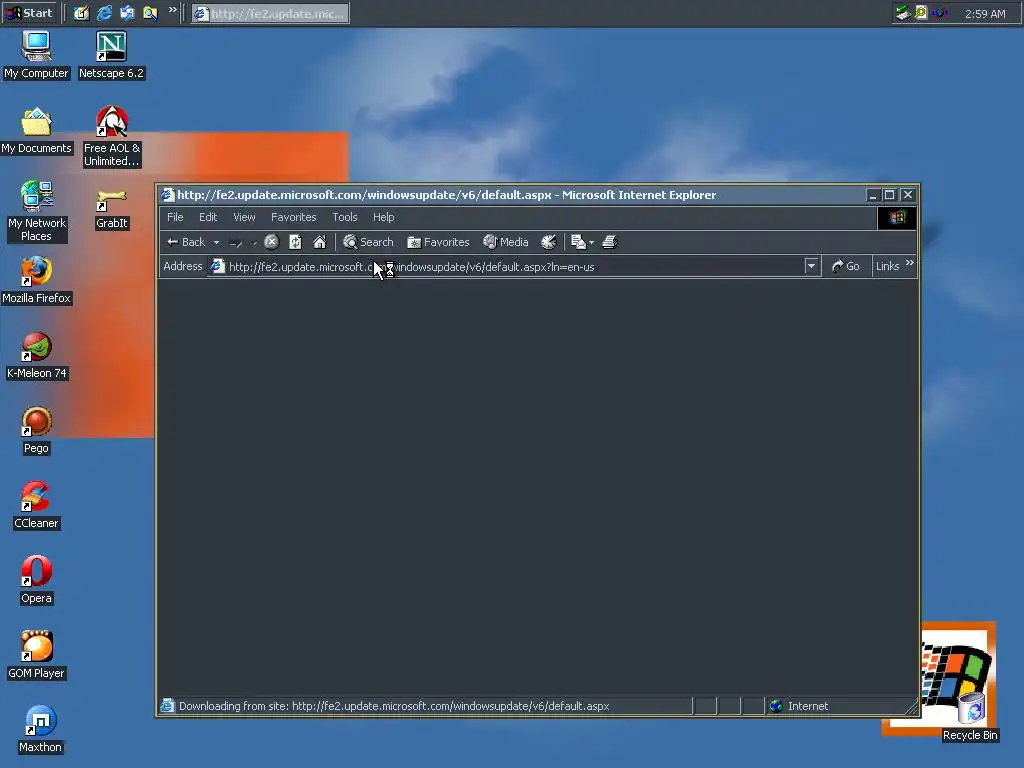
Task: Click the IE icon in the title bar
Action: [x=168, y=195]
